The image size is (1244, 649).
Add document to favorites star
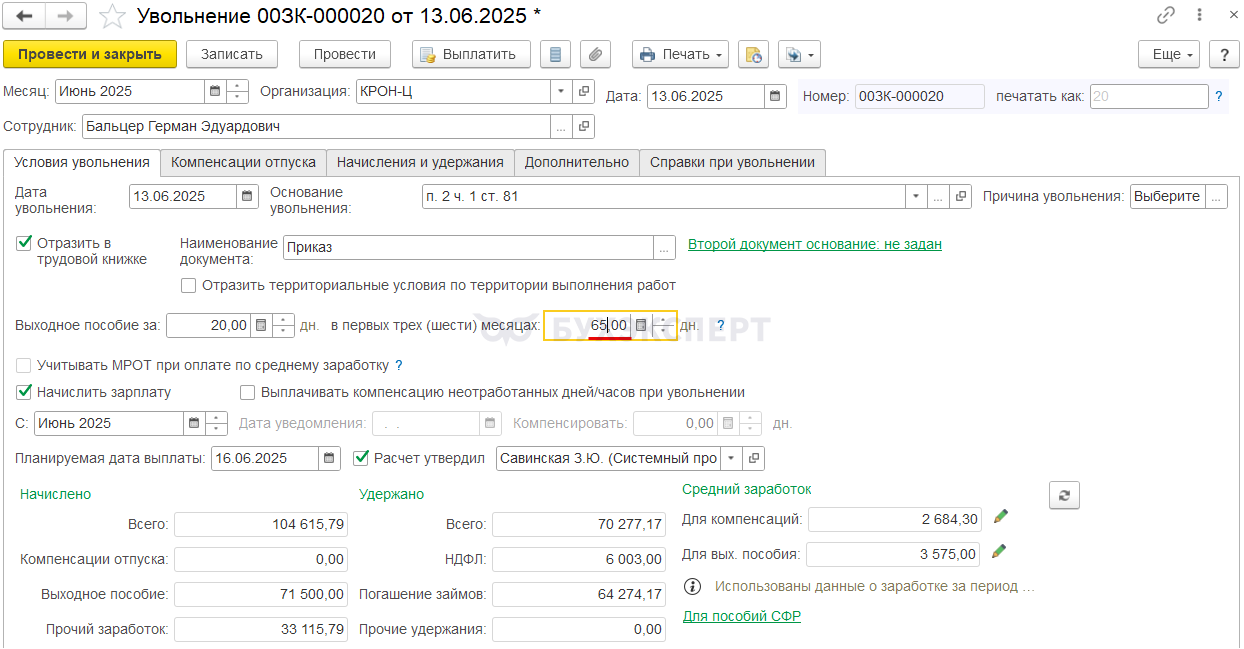(x=113, y=16)
